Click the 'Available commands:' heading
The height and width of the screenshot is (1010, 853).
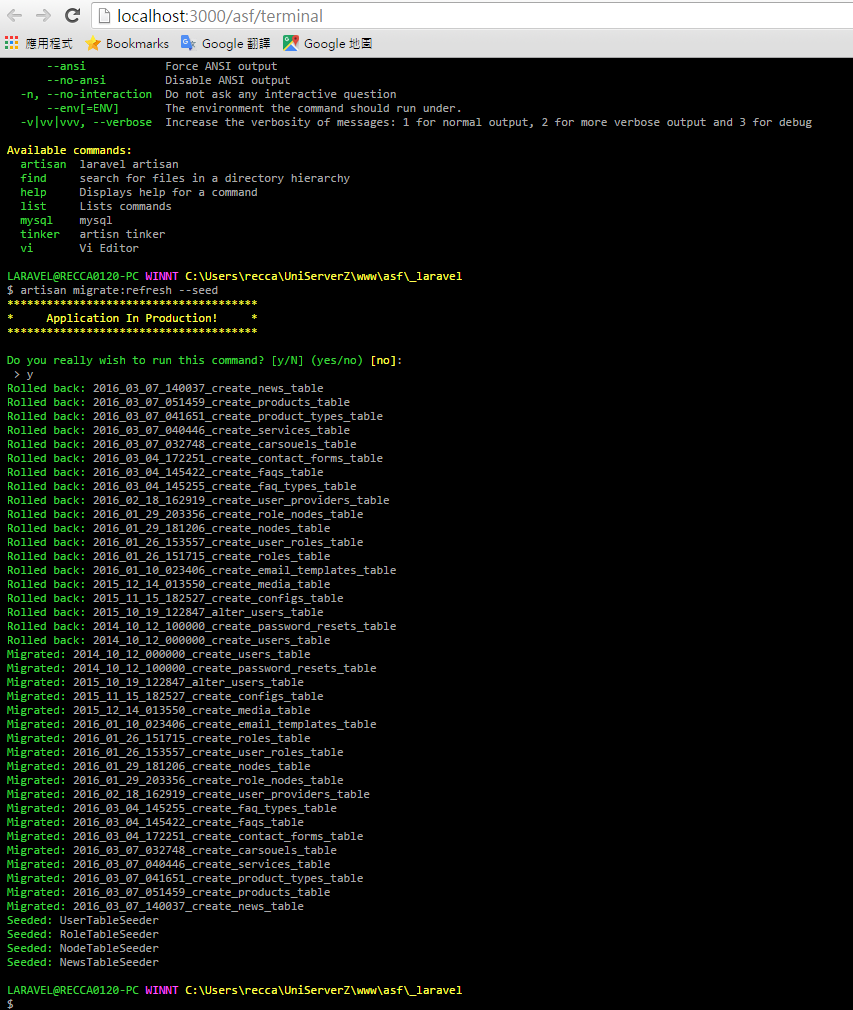click(x=70, y=150)
